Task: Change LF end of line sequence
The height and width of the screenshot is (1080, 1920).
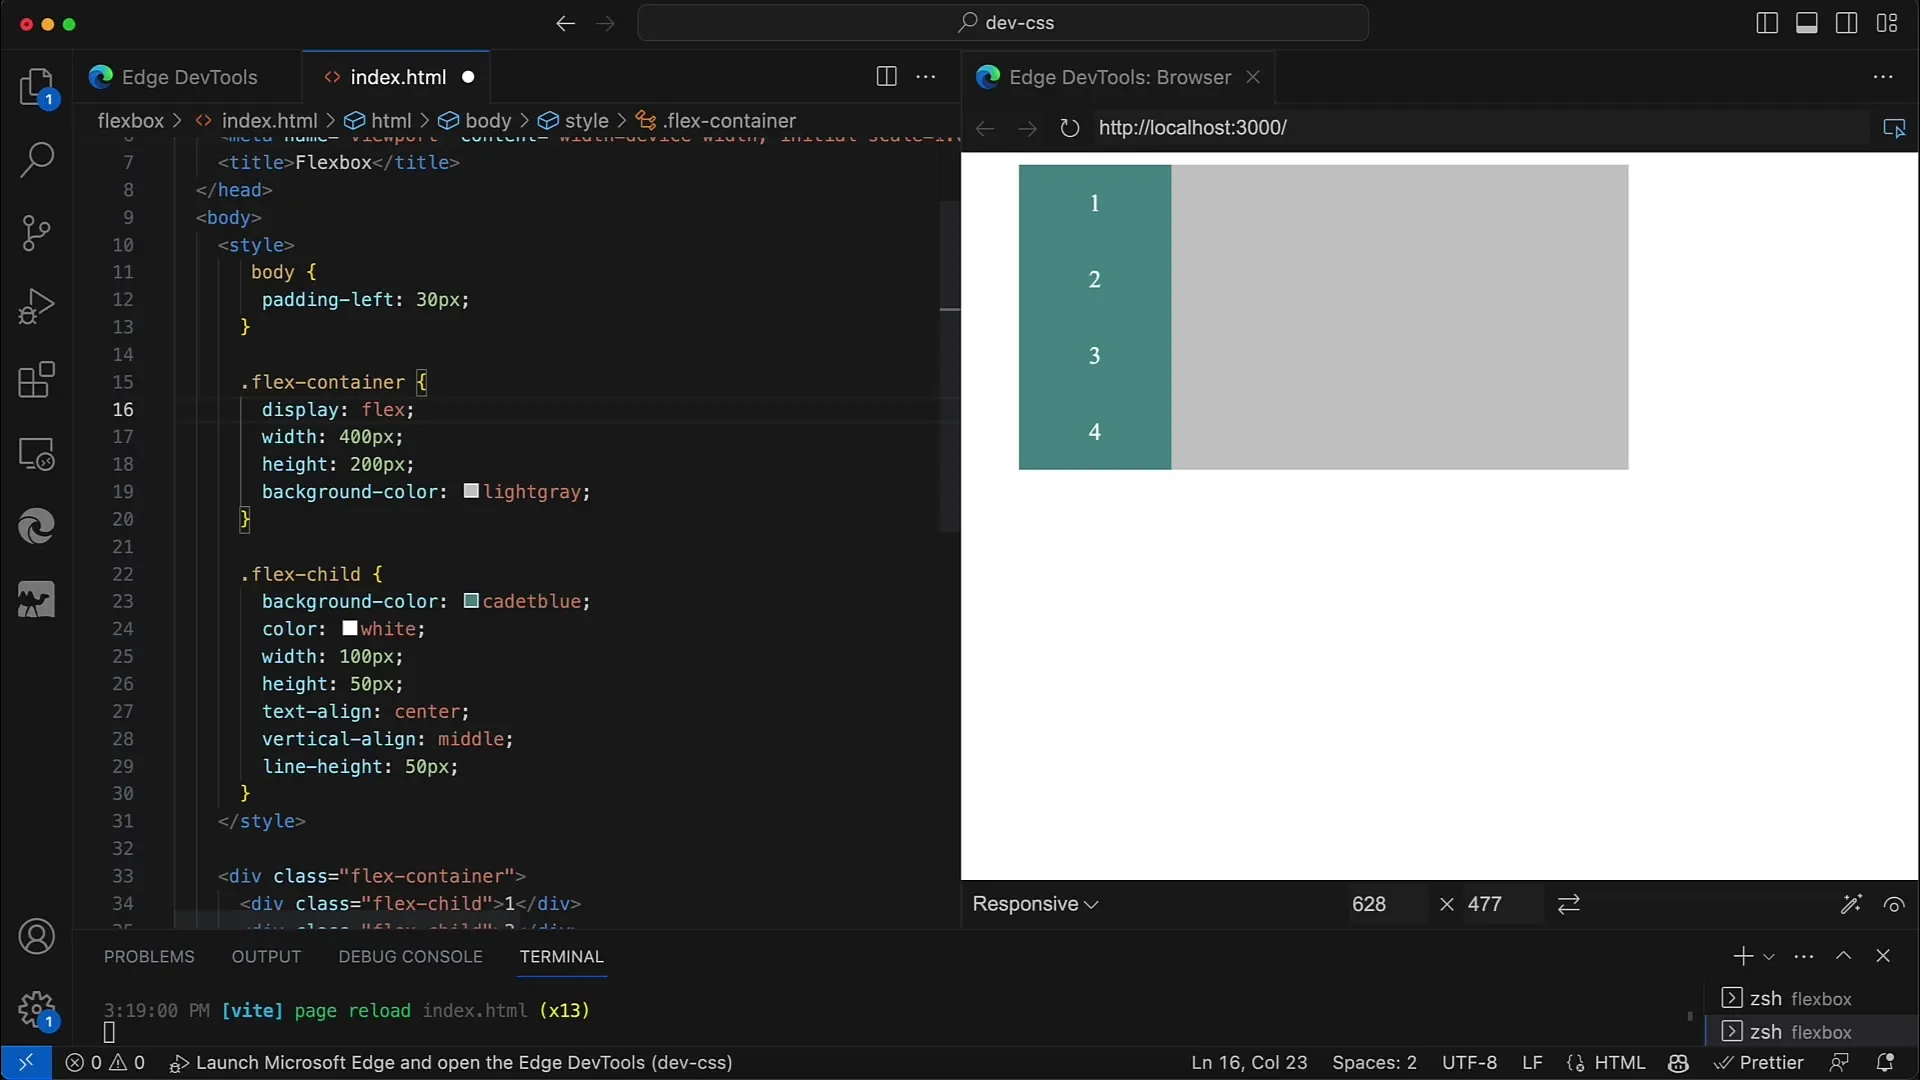Action: click(x=1532, y=1063)
